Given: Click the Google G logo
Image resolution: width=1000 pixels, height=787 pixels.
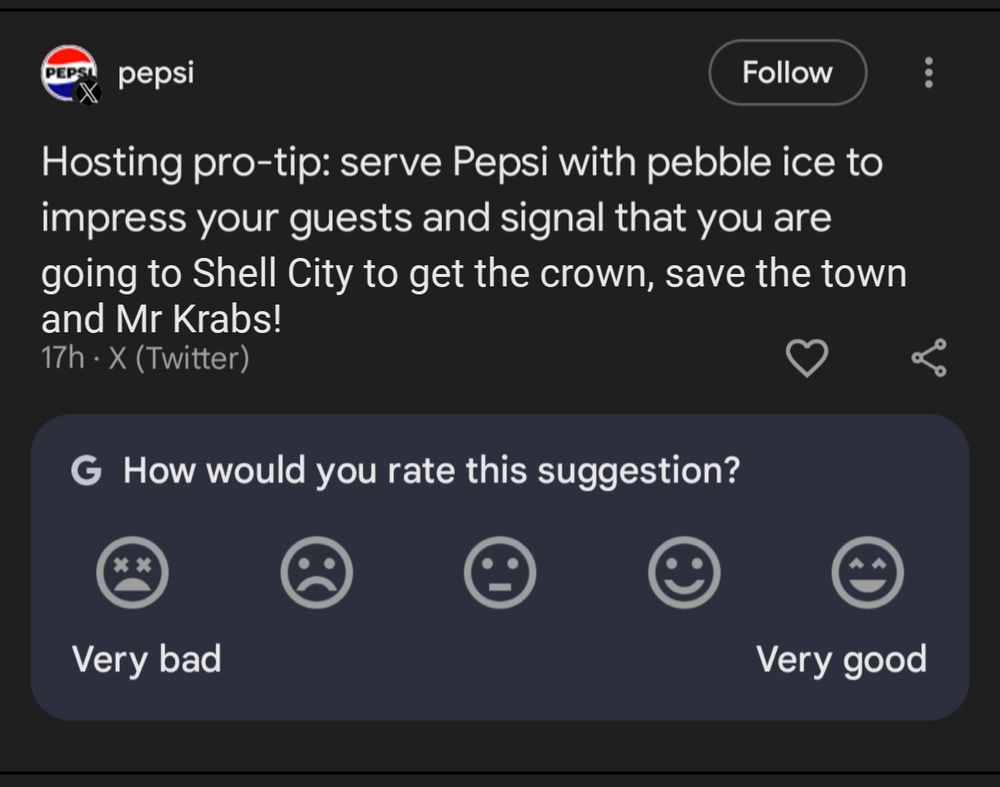Looking at the screenshot, I should 86,470.
